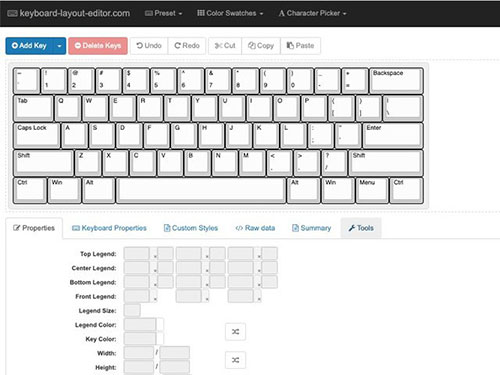Click the swap colors shuffle icon
This screenshot has height=375, width=500.
(235, 332)
